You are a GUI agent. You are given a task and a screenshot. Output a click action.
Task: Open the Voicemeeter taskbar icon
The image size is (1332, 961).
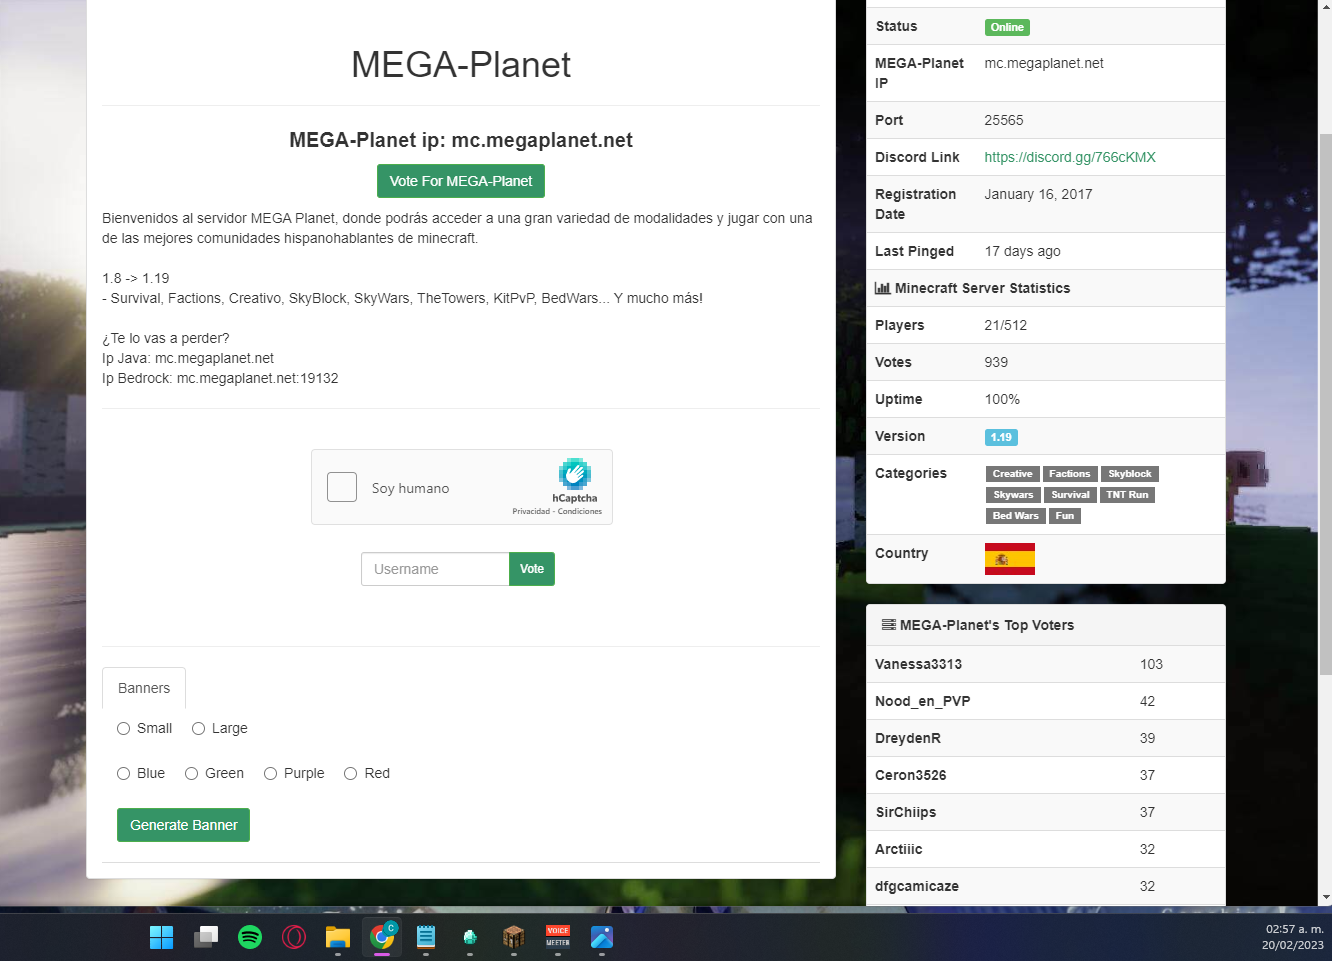click(x=558, y=937)
